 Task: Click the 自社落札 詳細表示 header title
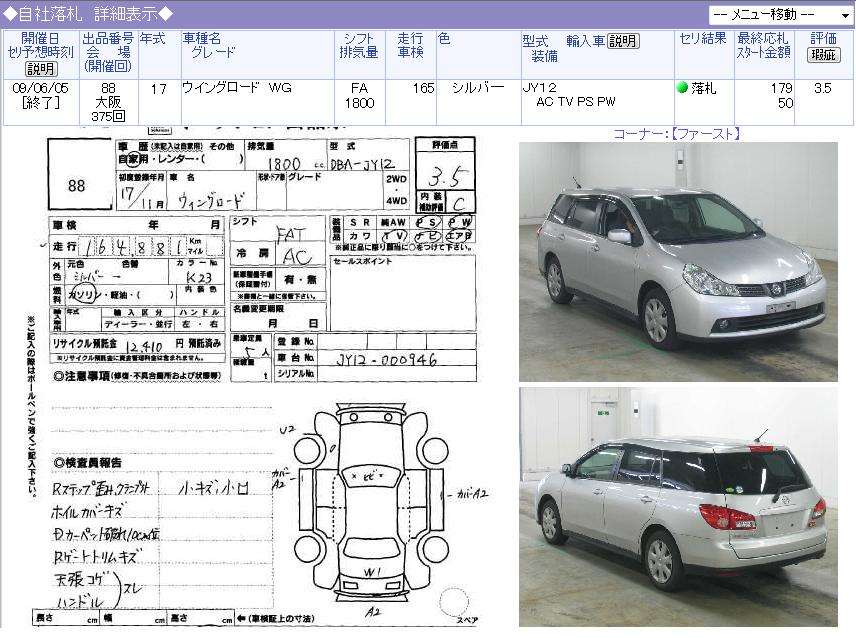point(88,14)
